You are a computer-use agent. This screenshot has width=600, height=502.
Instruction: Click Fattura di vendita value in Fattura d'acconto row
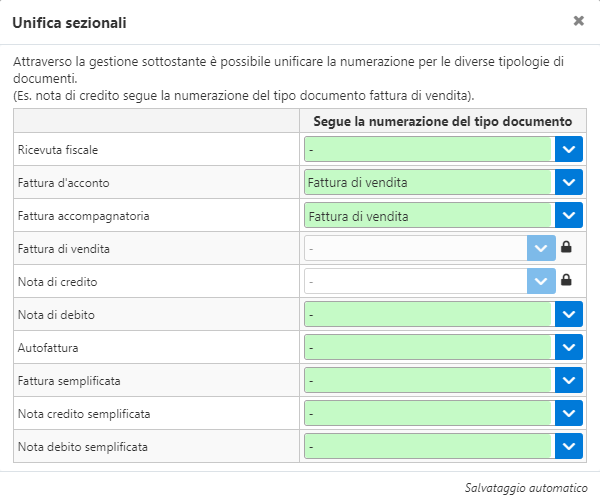[357, 183]
